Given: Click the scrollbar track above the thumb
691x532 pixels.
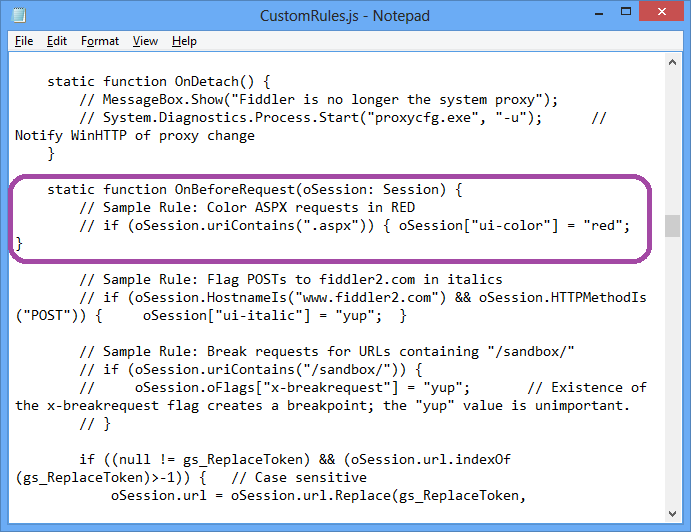Looking at the screenshot, I should pyautogui.click(x=674, y=140).
